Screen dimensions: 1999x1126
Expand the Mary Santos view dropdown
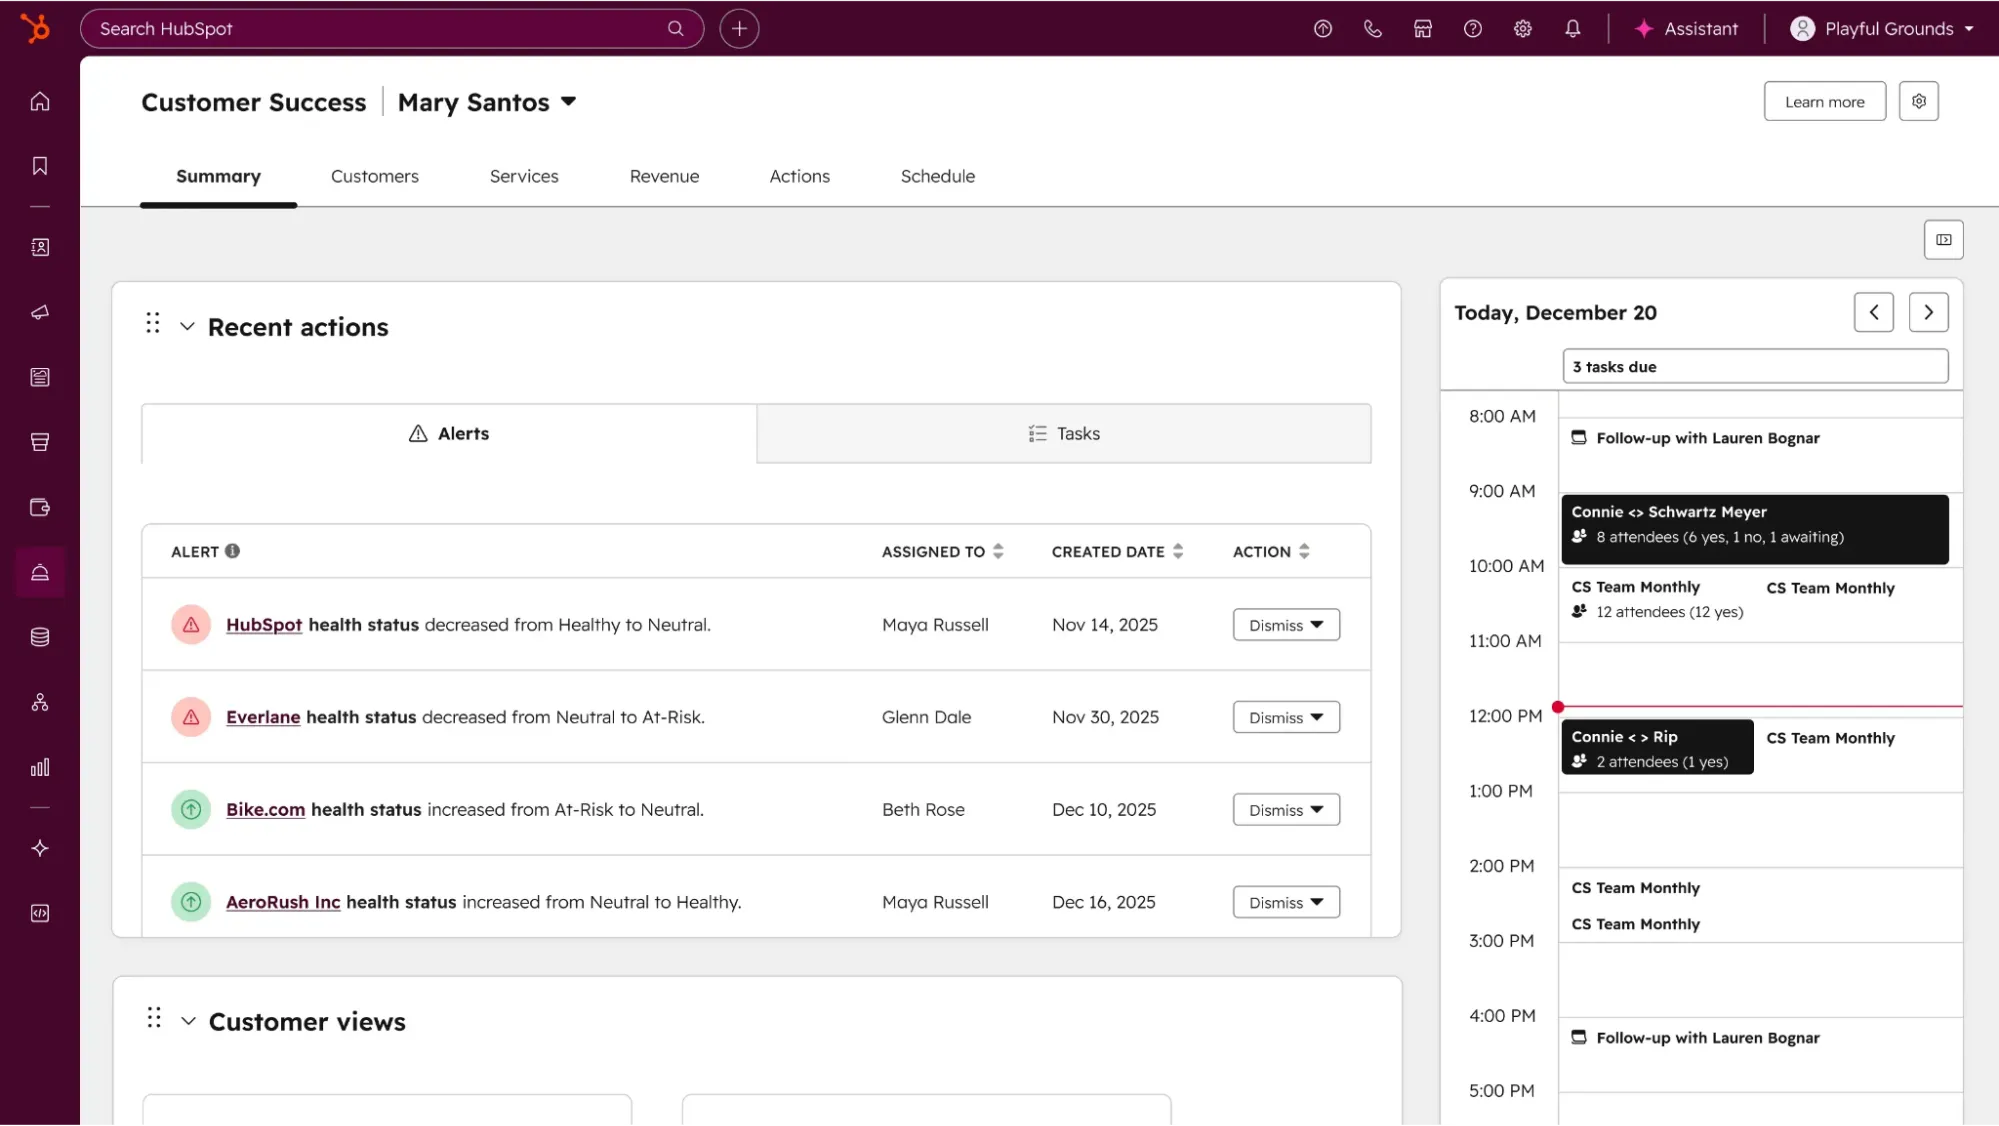568,101
